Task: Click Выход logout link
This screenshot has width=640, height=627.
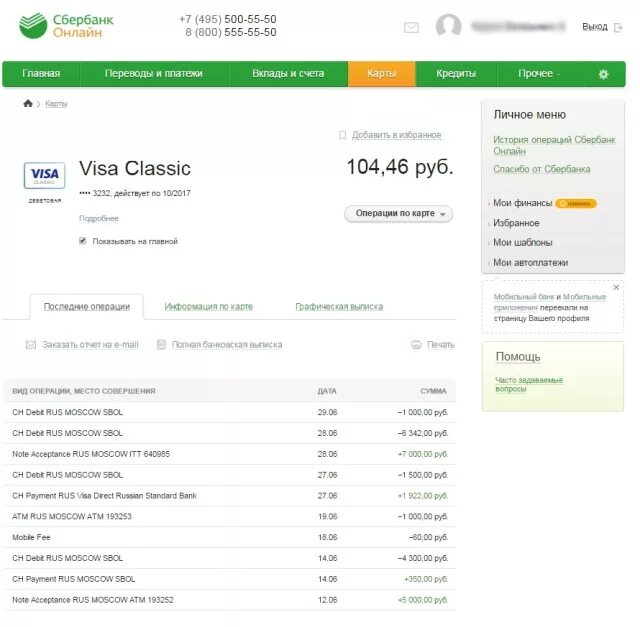Action: [x=595, y=27]
